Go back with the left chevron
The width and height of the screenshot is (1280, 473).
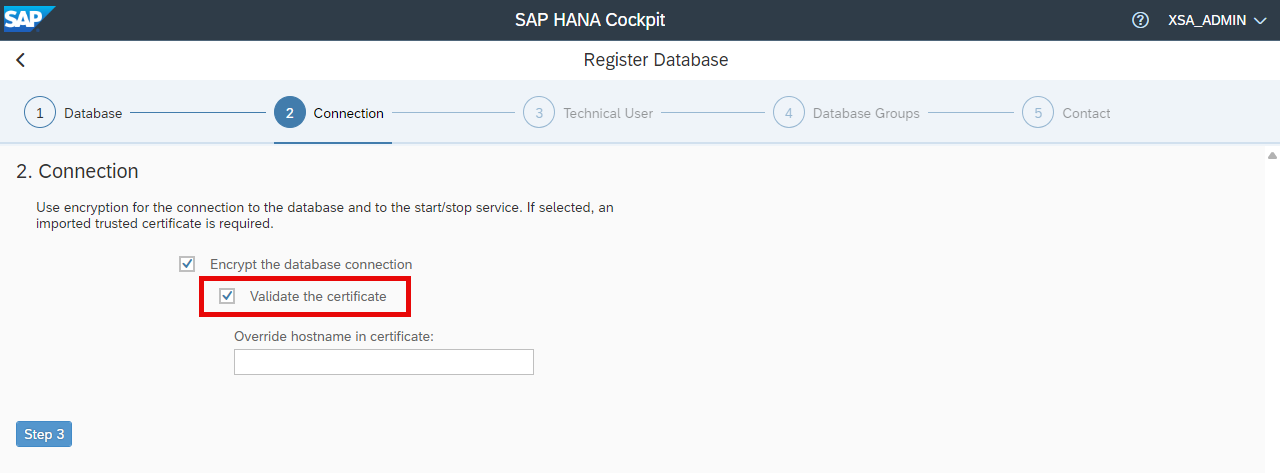click(x=20, y=60)
